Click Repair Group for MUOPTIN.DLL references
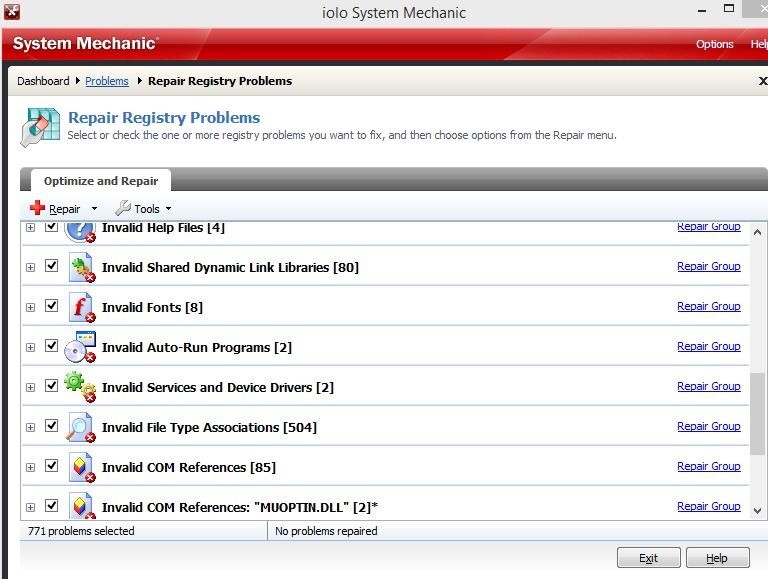 (x=708, y=506)
